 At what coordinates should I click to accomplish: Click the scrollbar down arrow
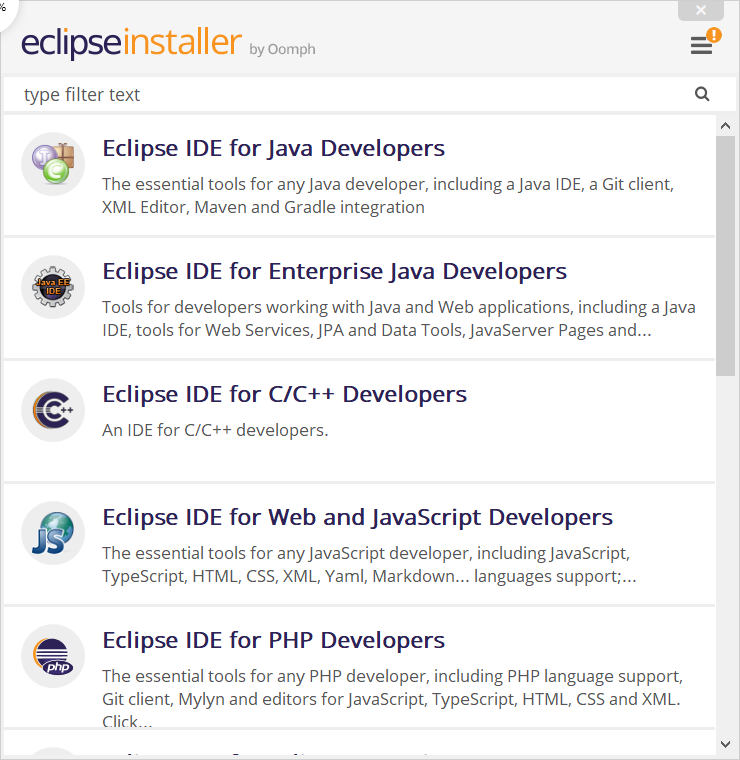coord(725,744)
